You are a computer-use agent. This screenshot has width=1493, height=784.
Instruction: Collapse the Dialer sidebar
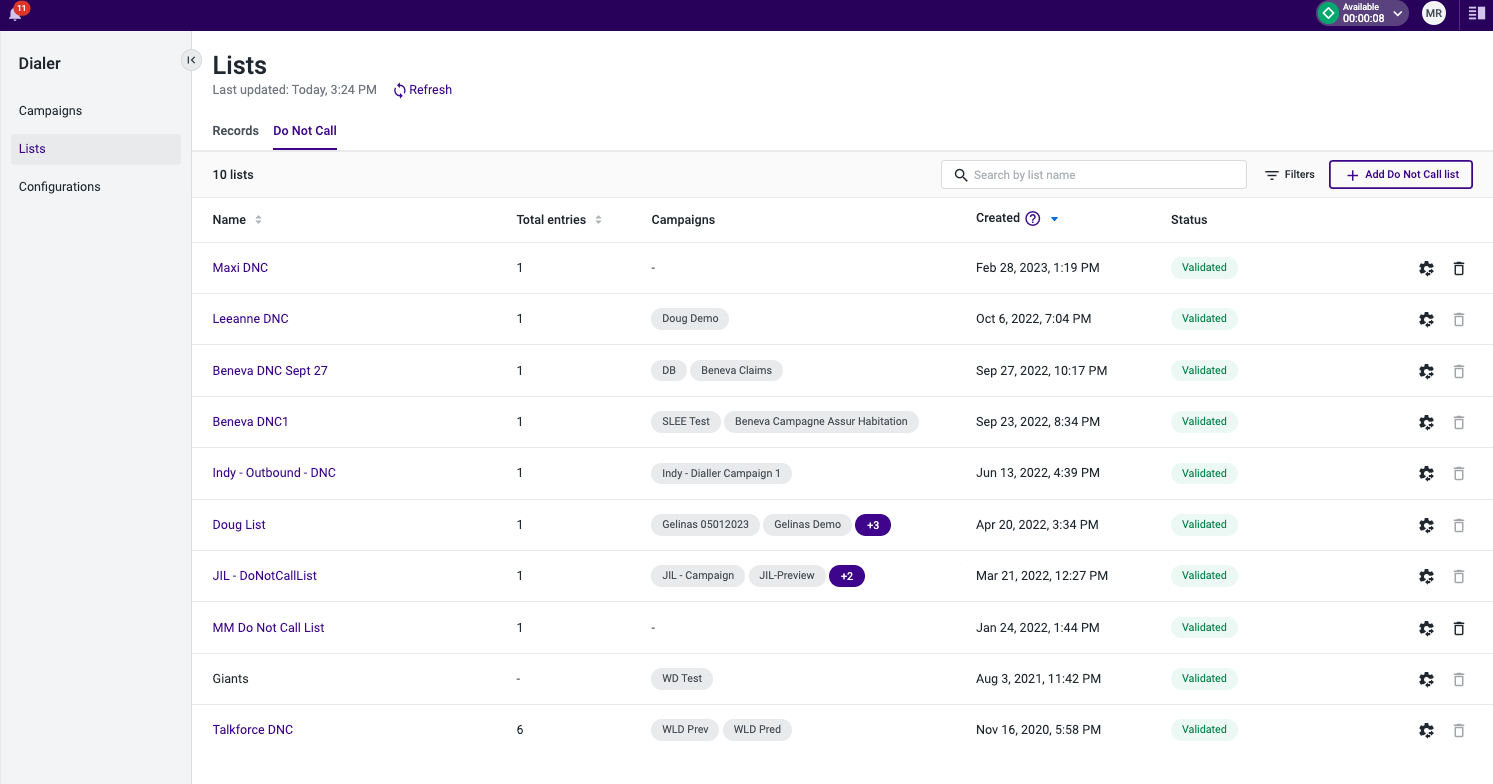coord(191,60)
